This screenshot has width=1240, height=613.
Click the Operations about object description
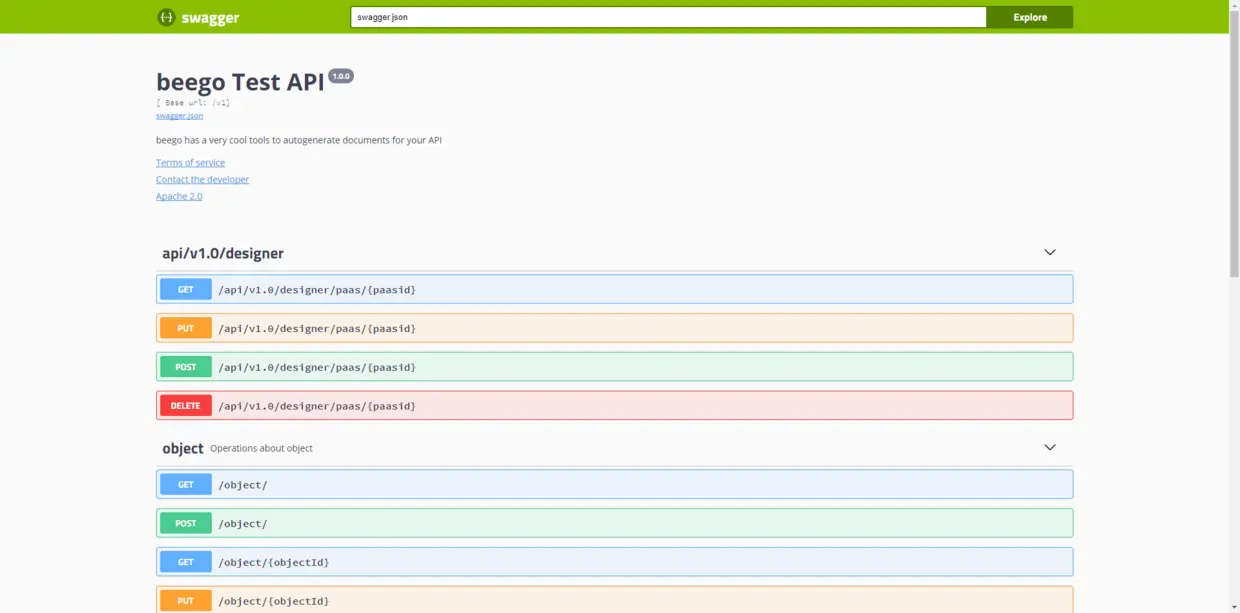point(261,448)
